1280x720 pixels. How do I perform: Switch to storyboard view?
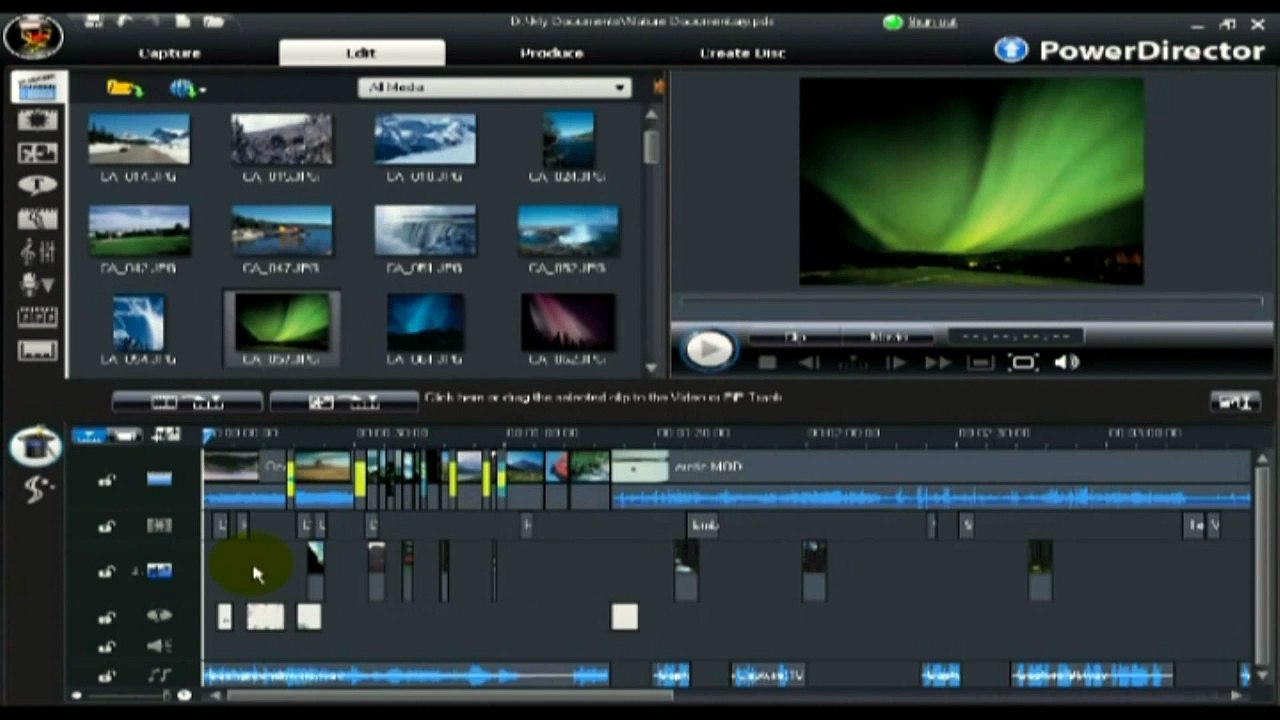point(125,435)
